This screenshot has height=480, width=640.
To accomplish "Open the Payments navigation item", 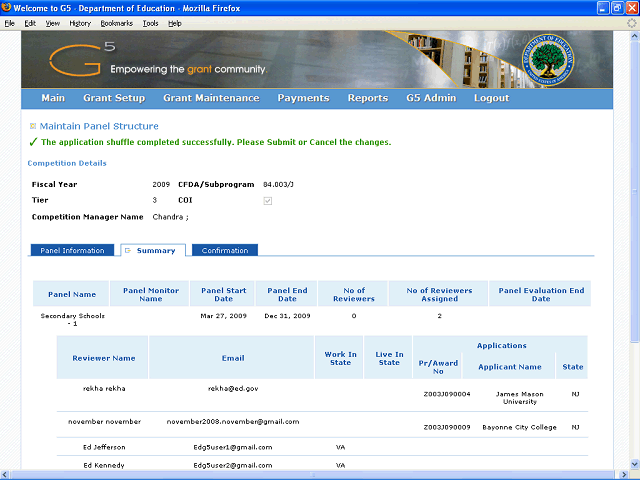I will click(303, 98).
